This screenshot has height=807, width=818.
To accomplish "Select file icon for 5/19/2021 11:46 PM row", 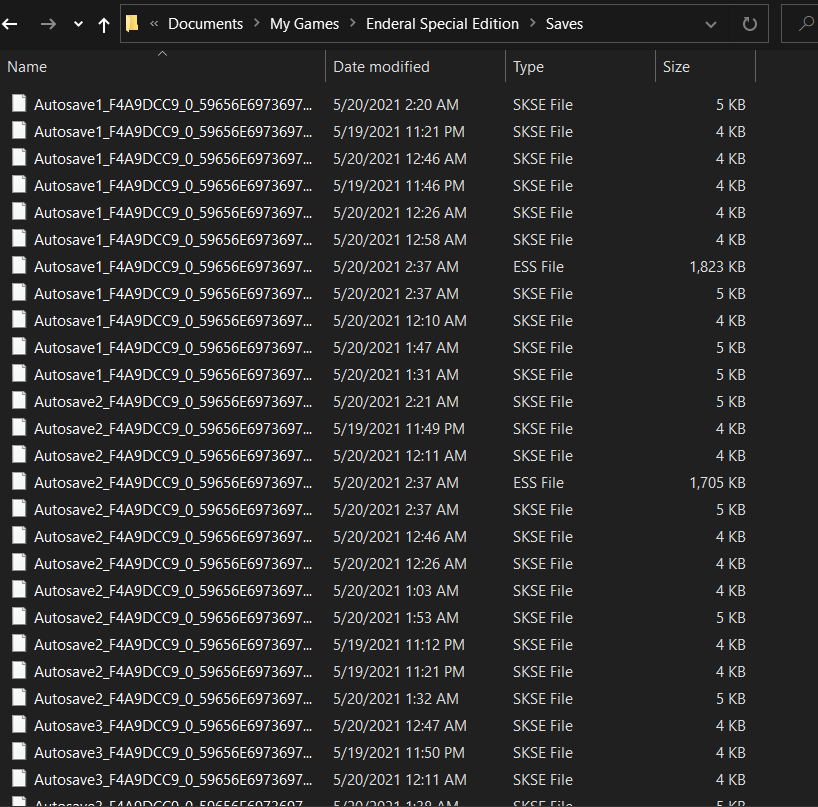I will (19, 184).
